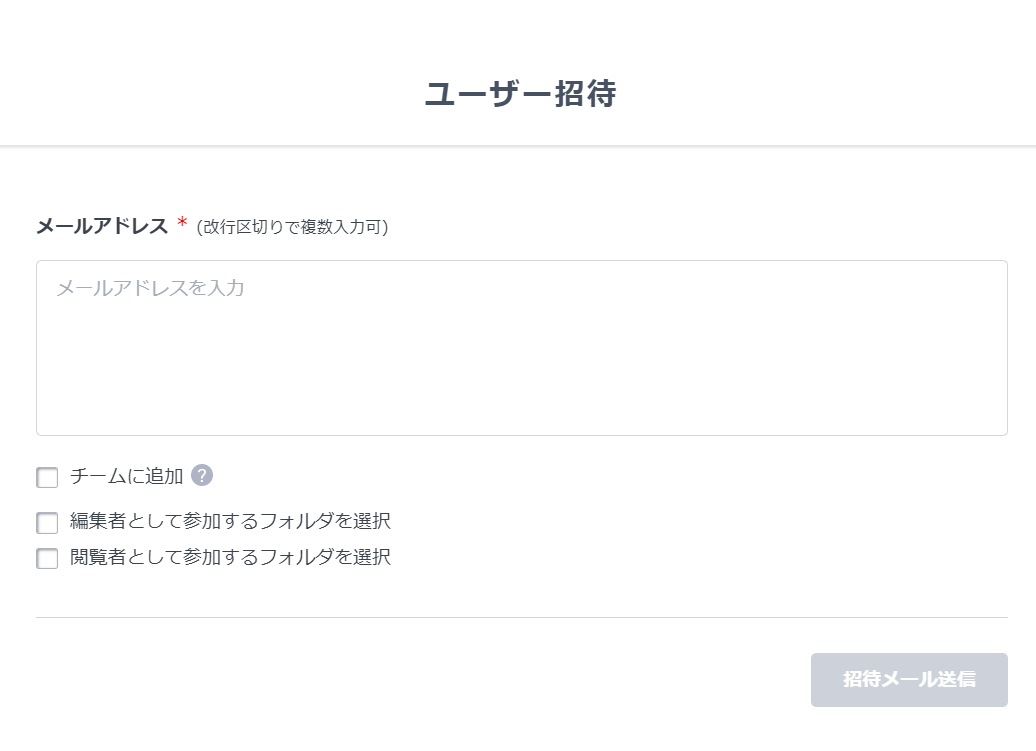Click inside the multi-line email entry box
1036x751 pixels.
pos(521,347)
